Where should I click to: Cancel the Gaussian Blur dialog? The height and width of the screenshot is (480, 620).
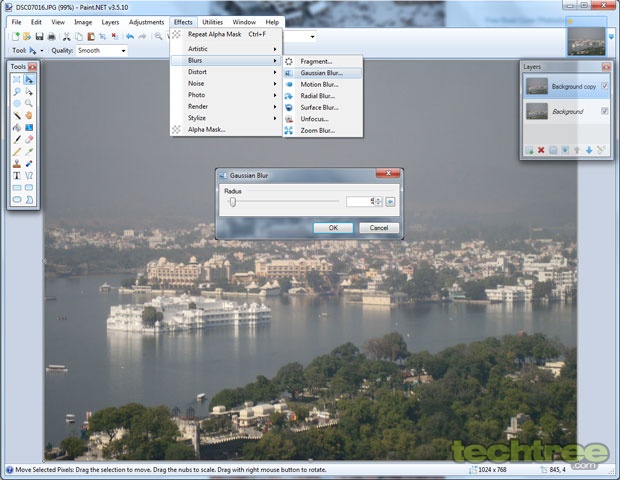pos(379,228)
